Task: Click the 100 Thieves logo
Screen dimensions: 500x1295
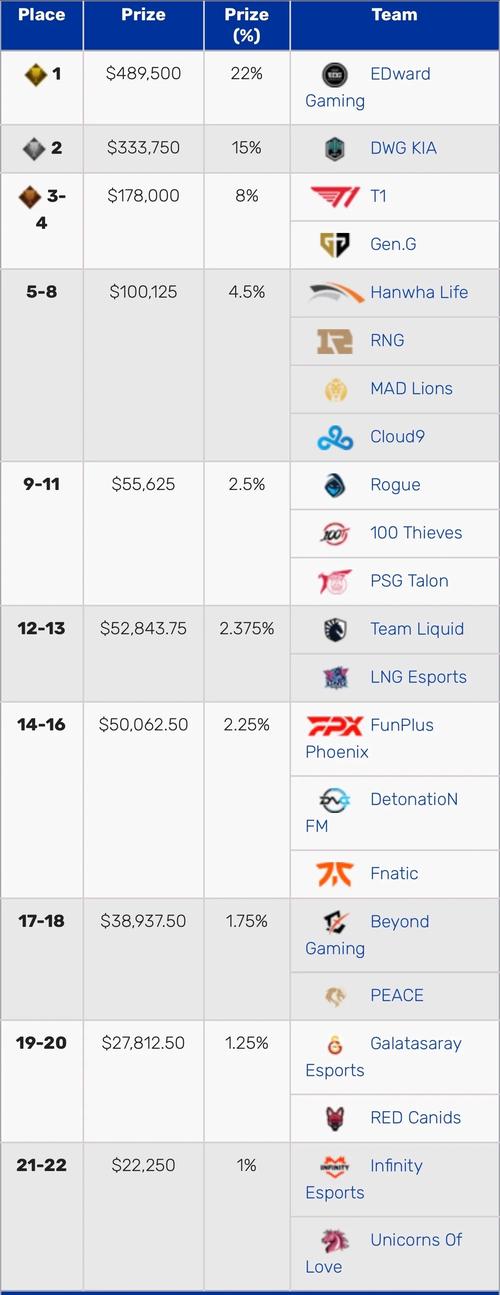Action: [x=334, y=533]
